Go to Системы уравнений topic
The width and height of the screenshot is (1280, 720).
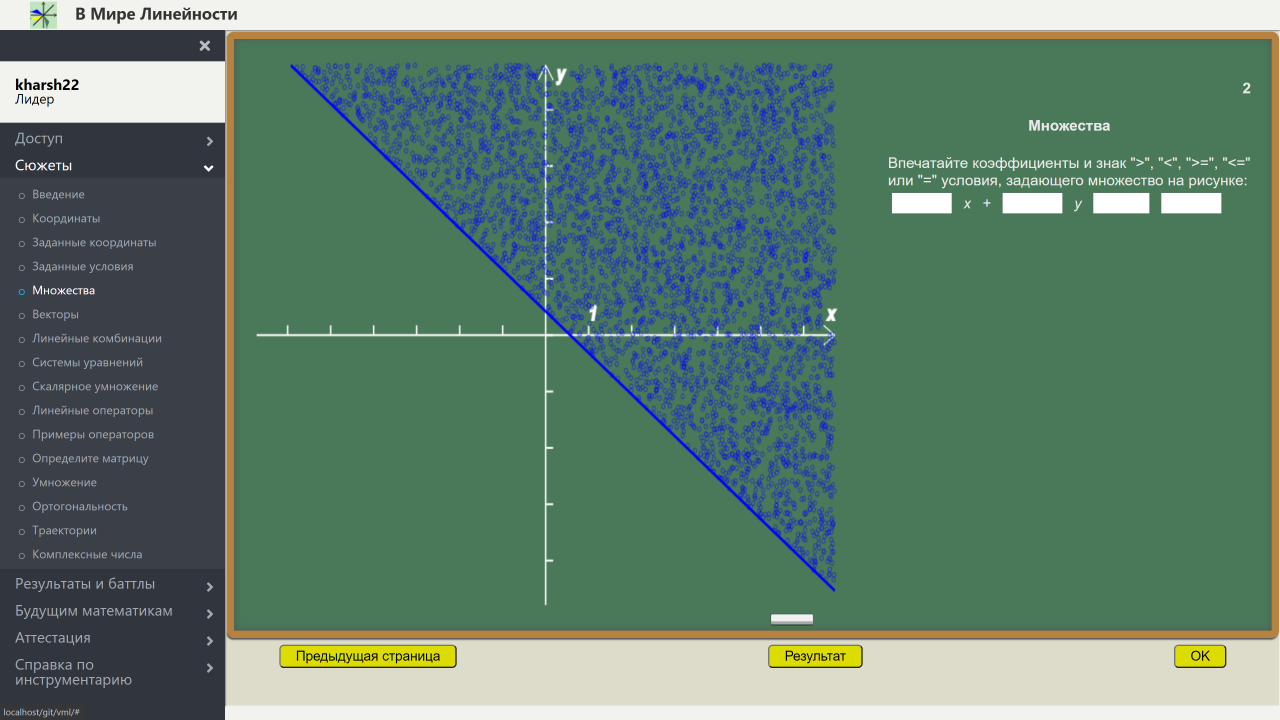pos(87,363)
